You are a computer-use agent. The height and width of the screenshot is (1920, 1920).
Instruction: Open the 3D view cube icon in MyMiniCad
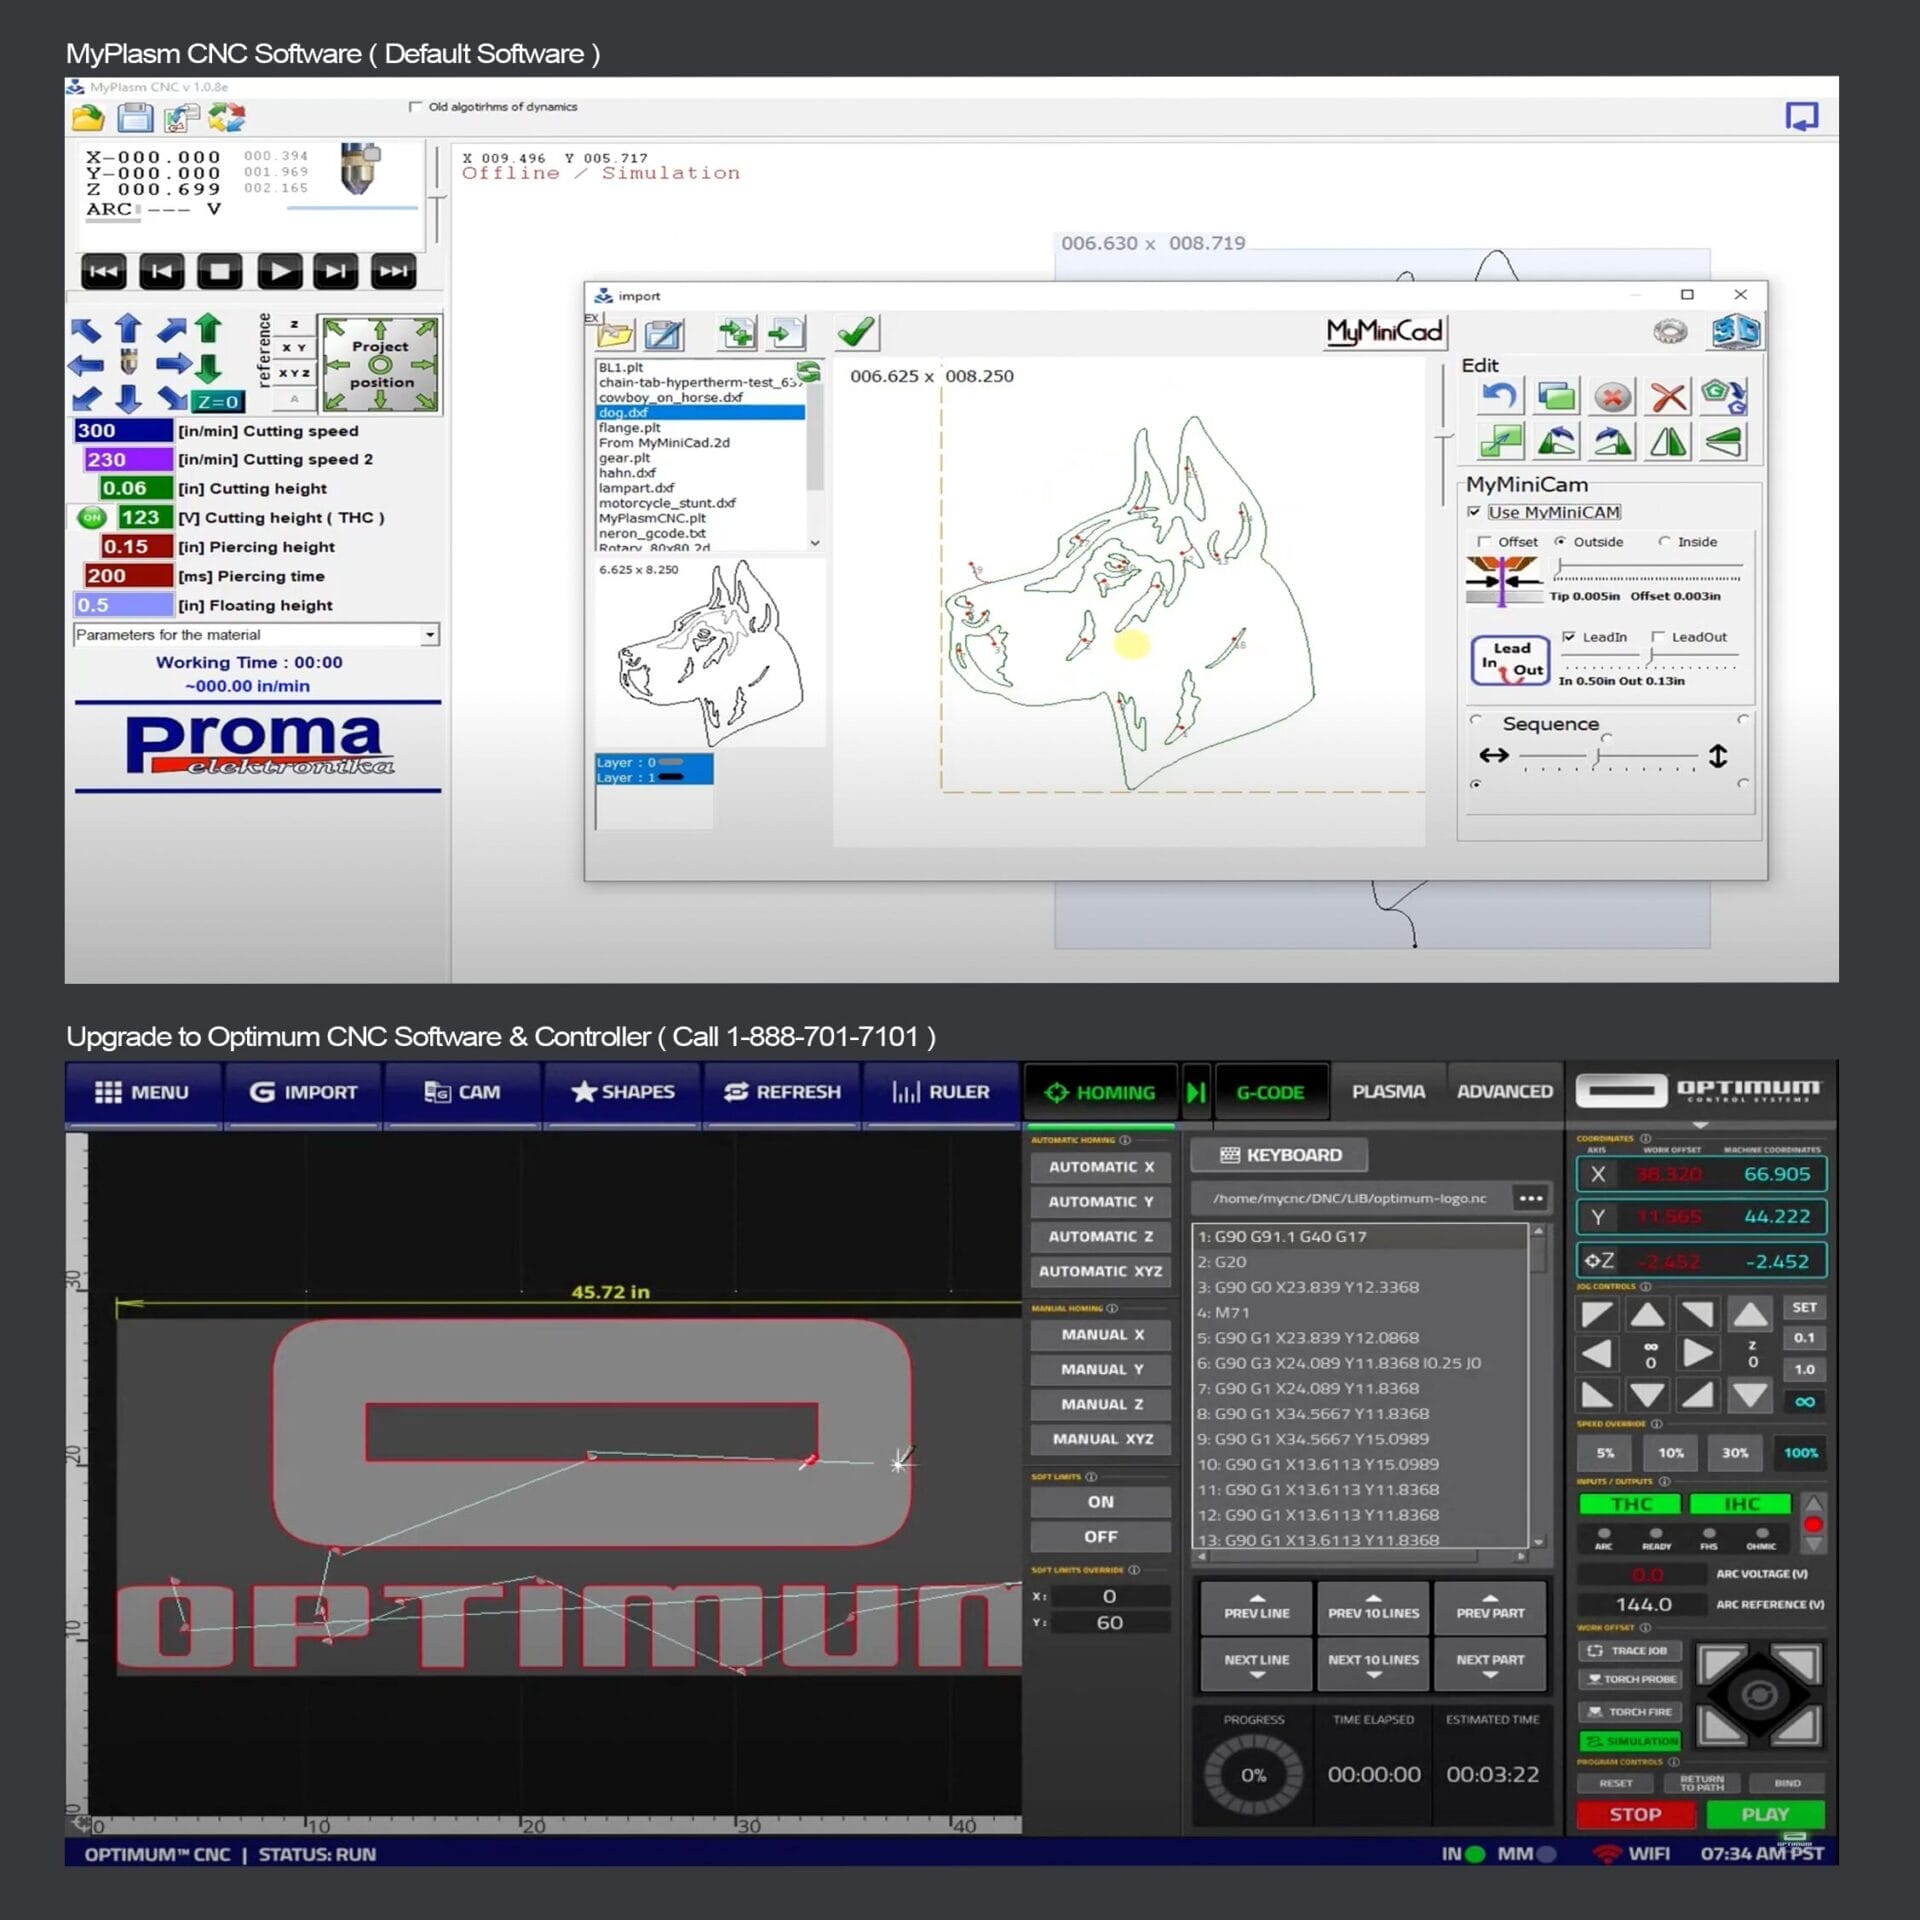click(x=1738, y=331)
